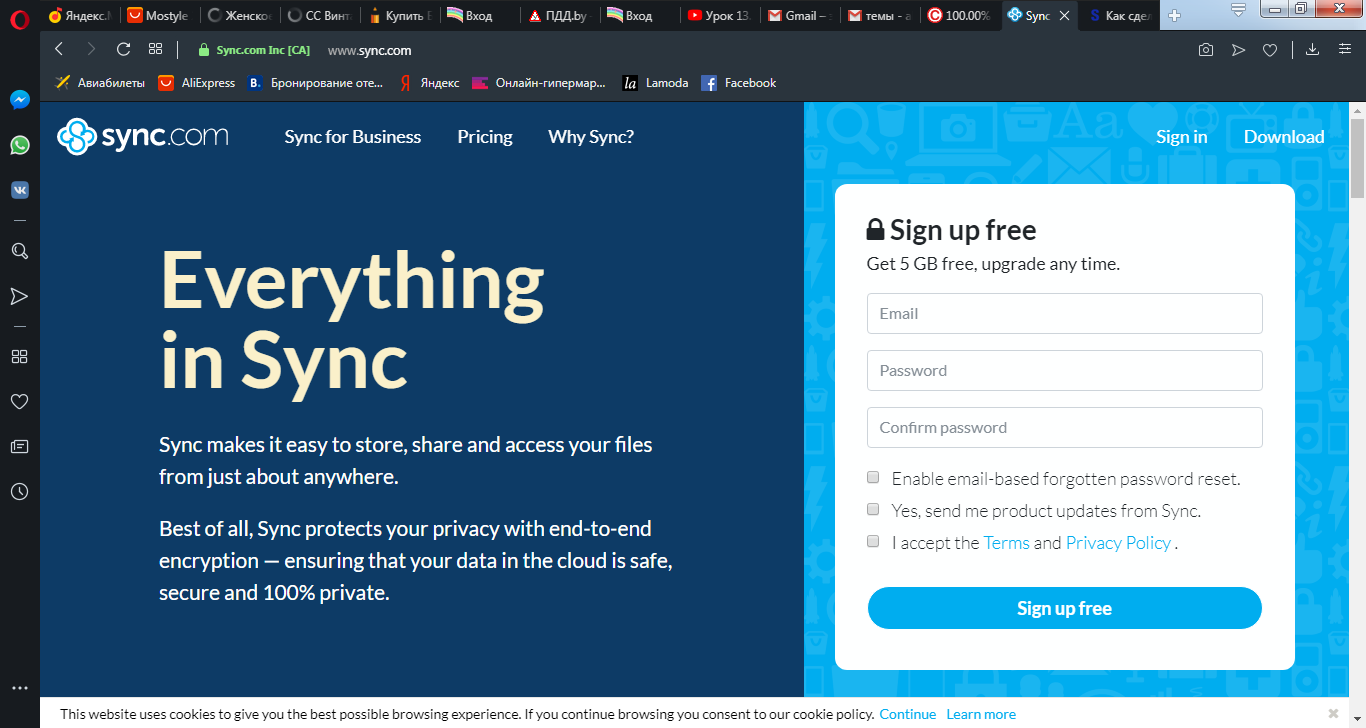Check the product updates from Sync box
Viewport: 1366px width, 728px height.
tap(873, 509)
